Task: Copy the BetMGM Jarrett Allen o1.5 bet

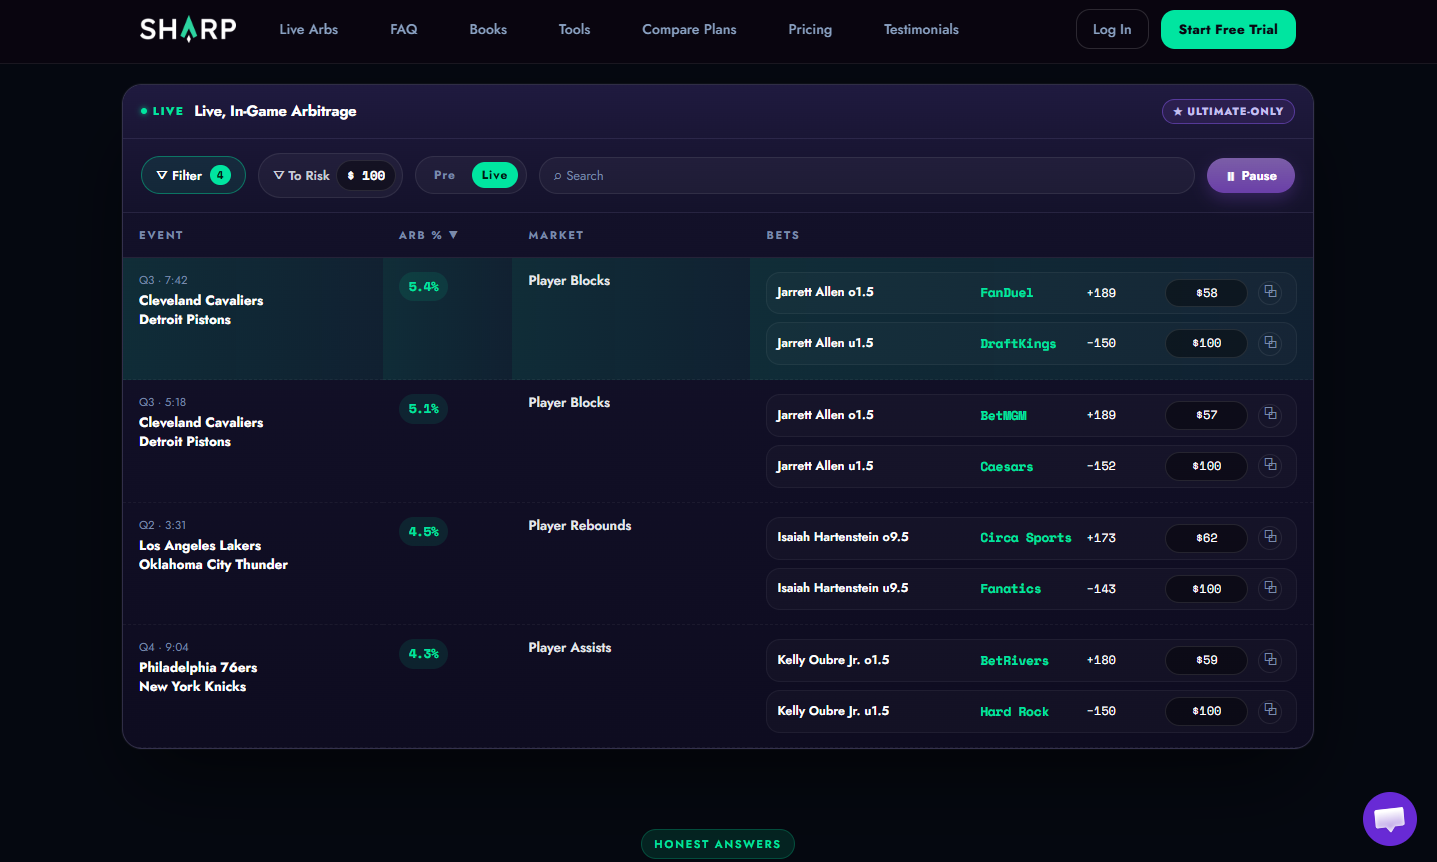Action: 1270,414
